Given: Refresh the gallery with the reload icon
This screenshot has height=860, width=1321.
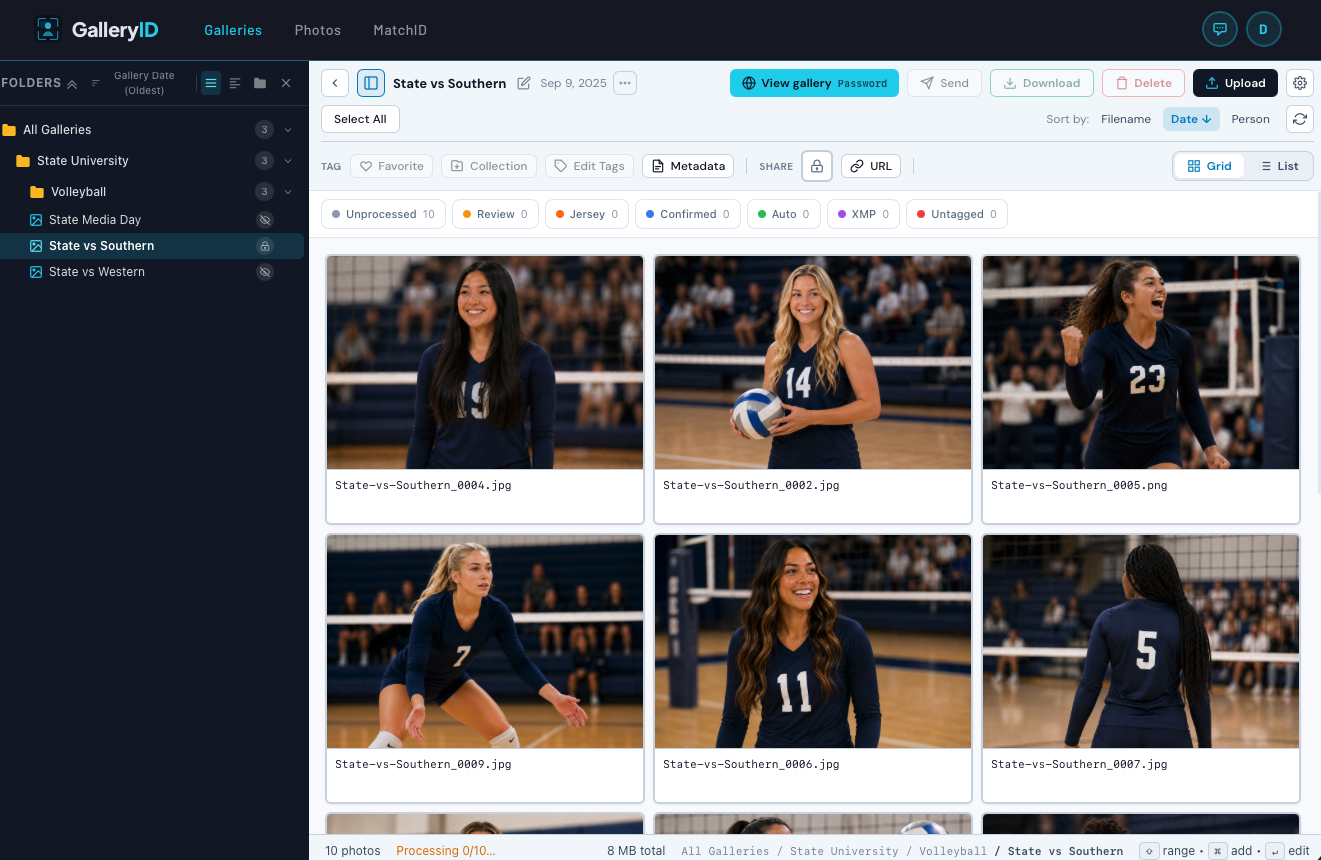Looking at the screenshot, I should [x=1300, y=119].
